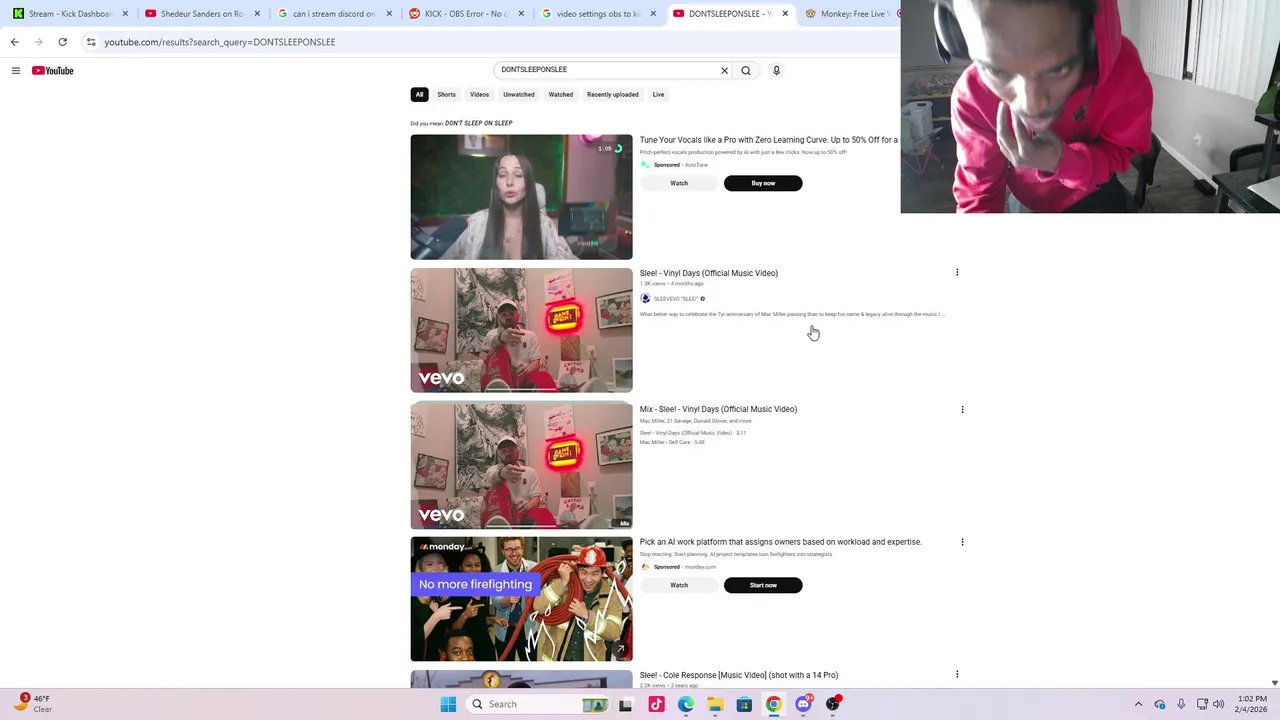Click Watch button on the AutoTune ad

(679, 183)
